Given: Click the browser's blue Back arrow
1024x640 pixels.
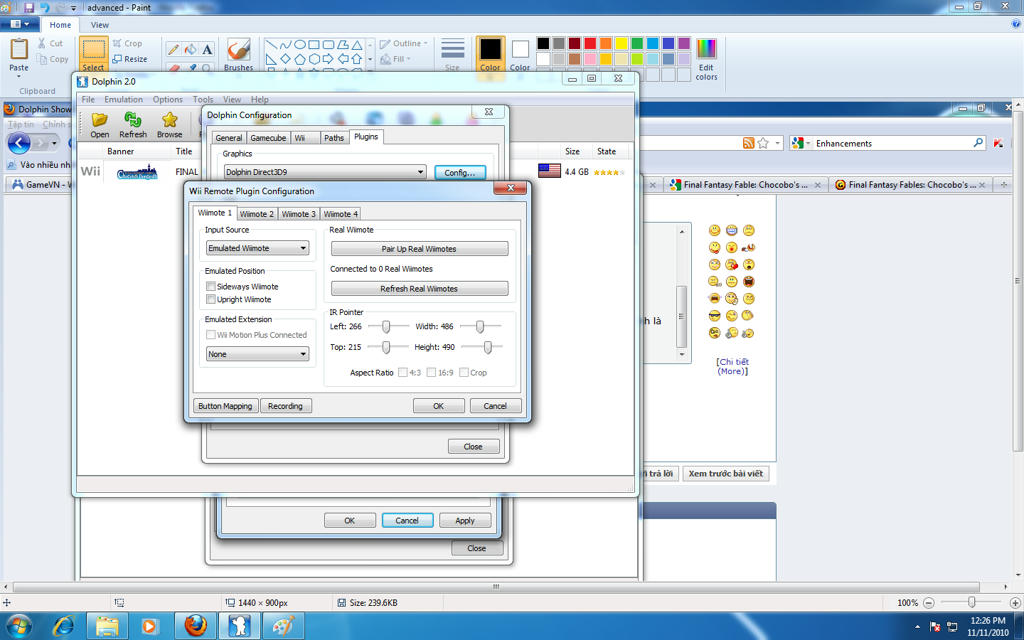Looking at the screenshot, I should click(19, 142).
